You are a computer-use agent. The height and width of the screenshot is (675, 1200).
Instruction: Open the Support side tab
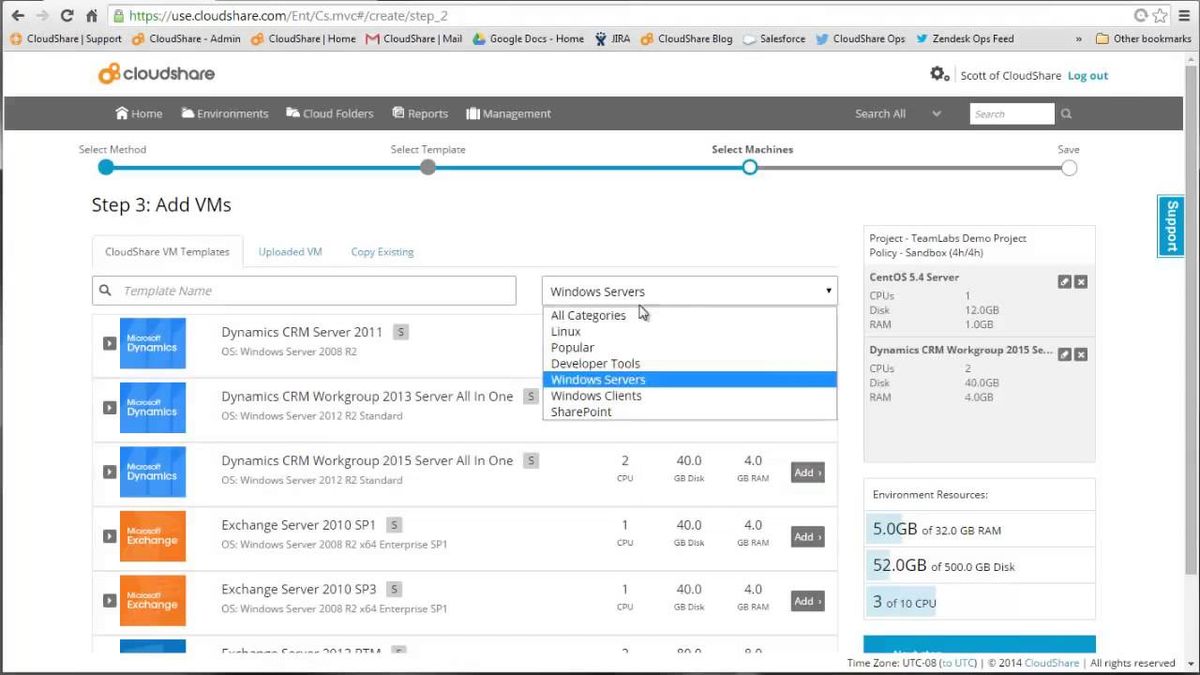(1170, 226)
